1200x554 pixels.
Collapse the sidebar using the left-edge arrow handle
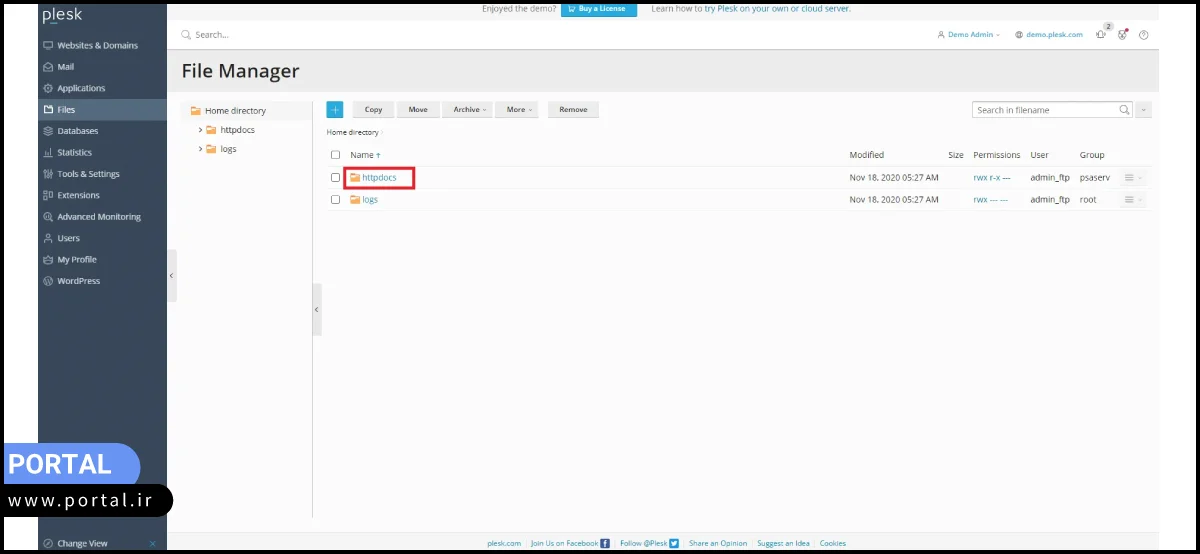(171, 275)
